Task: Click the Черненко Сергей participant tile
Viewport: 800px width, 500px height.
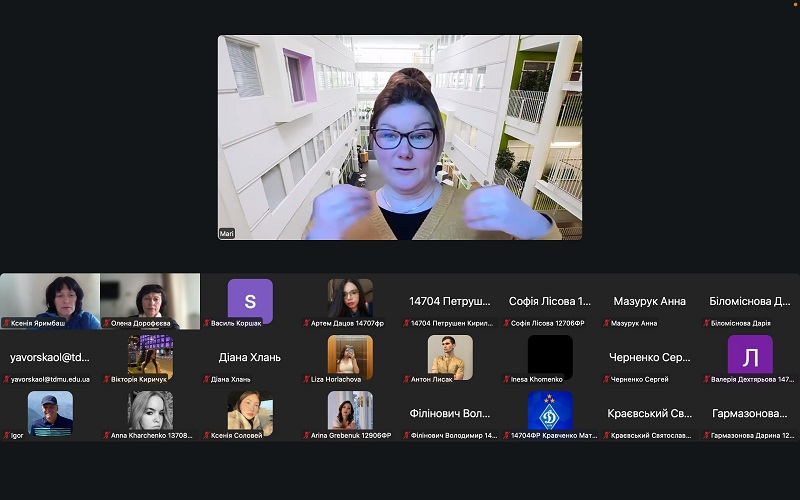Action: [650, 358]
